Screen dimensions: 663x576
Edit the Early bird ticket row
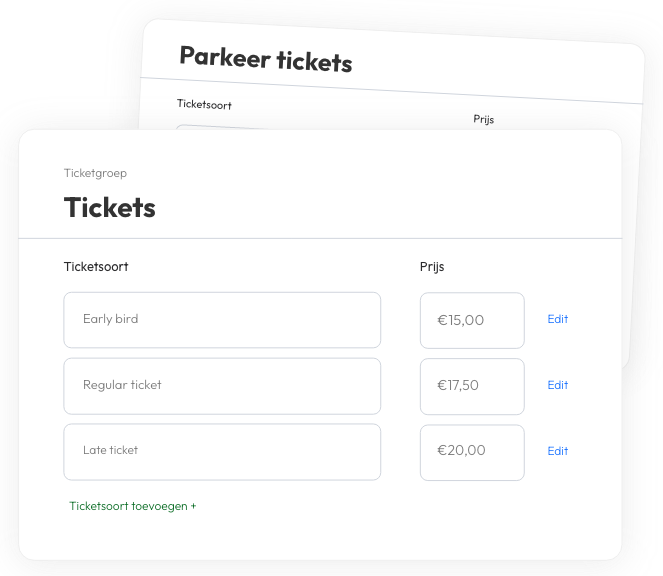click(557, 320)
